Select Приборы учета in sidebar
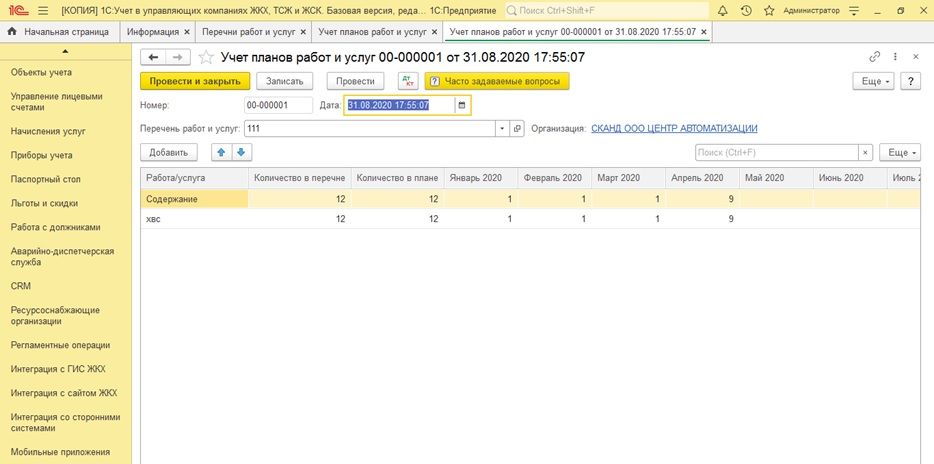Image resolution: width=934 pixels, height=464 pixels. (41, 155)
